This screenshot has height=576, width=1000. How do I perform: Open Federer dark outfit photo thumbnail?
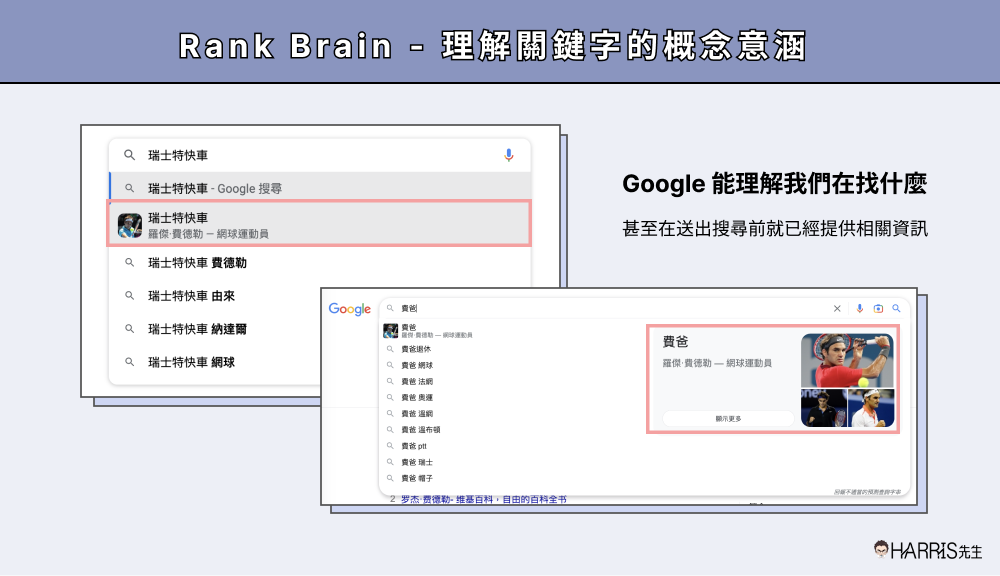point(823,408)
